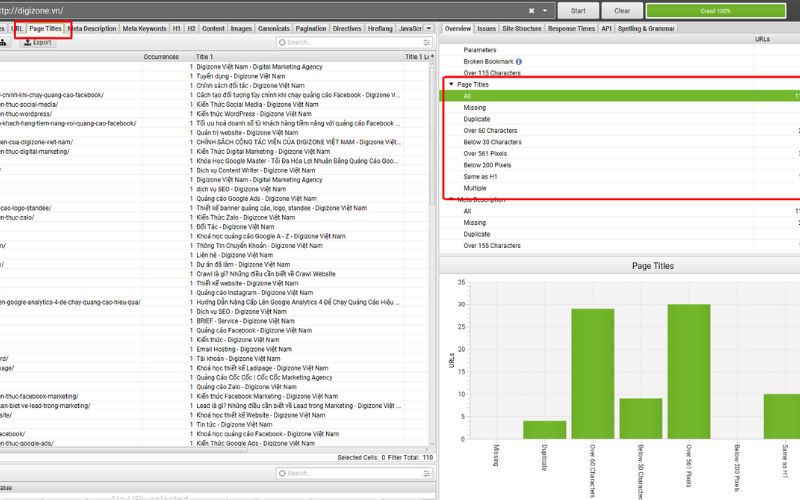
Task: Select the "Email Hosting - Digizone Việt Nam" row
Action: pos(216,349)
